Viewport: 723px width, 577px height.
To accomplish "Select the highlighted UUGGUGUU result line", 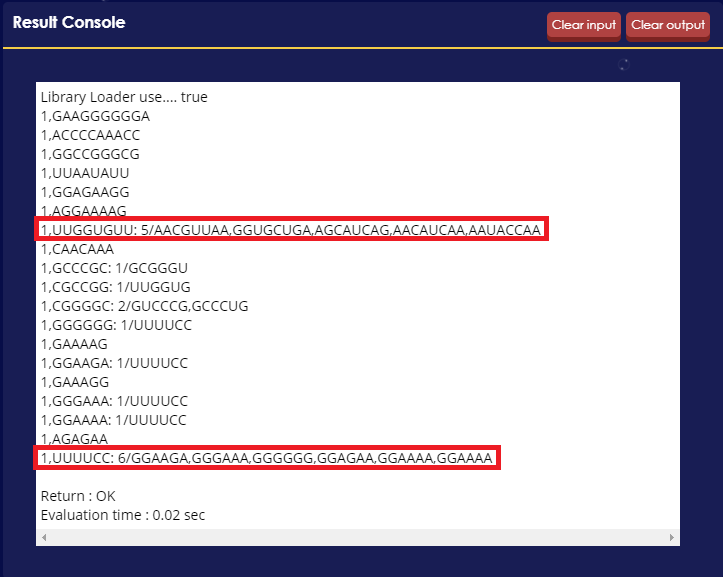I will point(291,229).
